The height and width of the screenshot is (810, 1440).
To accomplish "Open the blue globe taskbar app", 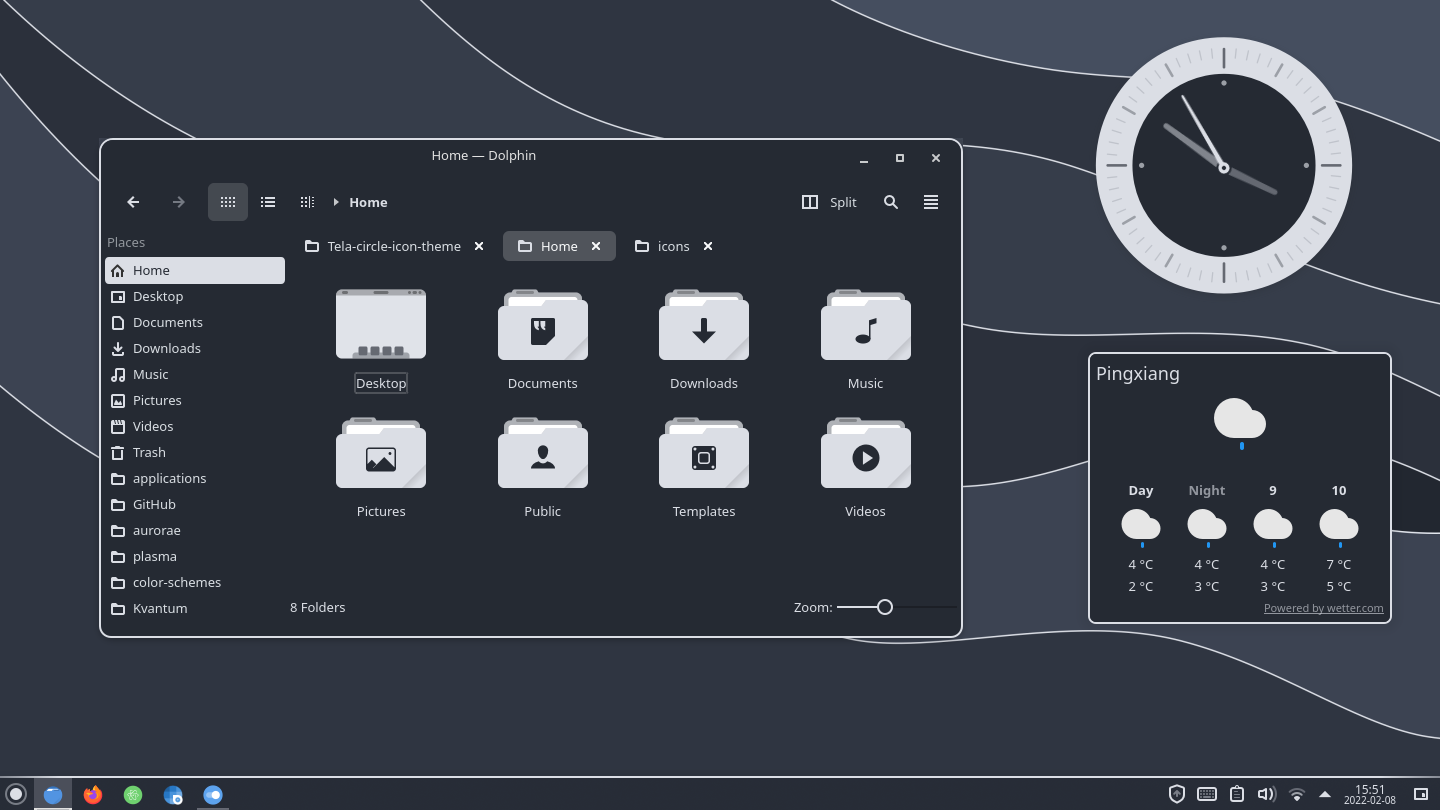I will click(x=173, y=794).
